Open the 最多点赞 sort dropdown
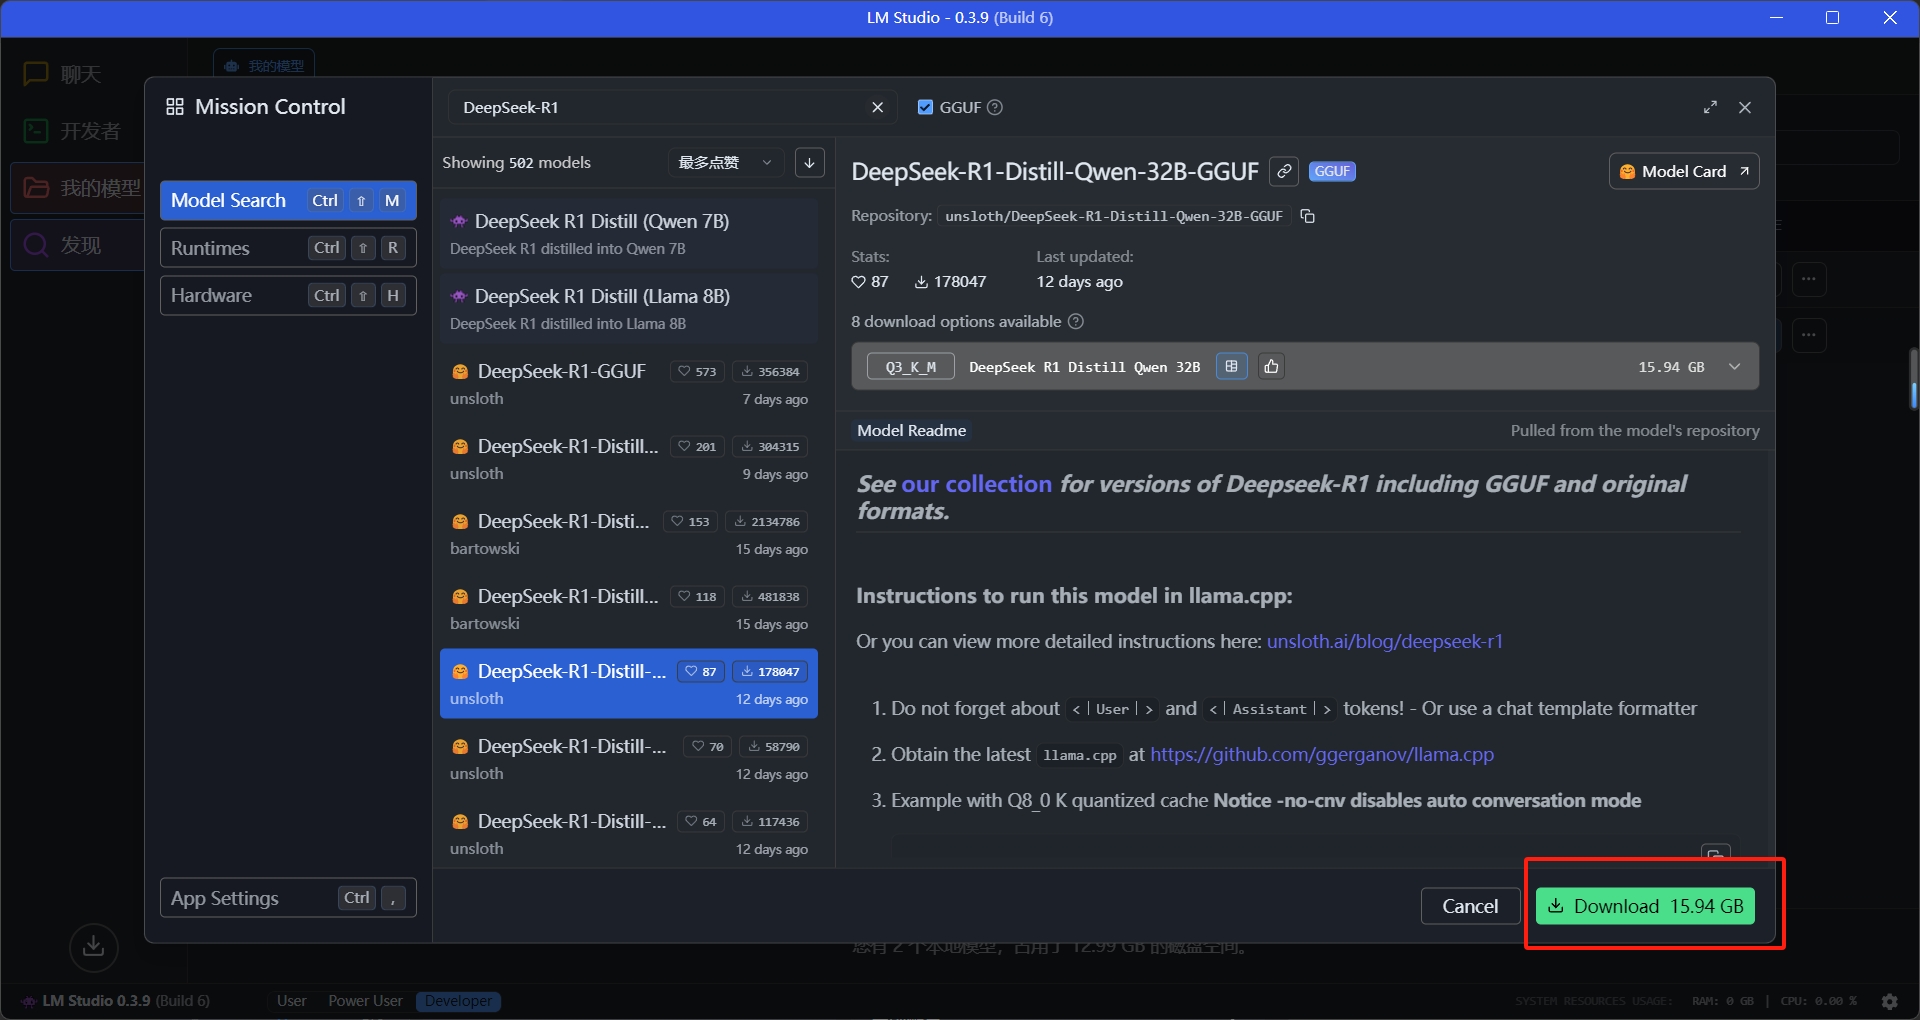1920x1020 pixels. [x=727, y=162]
